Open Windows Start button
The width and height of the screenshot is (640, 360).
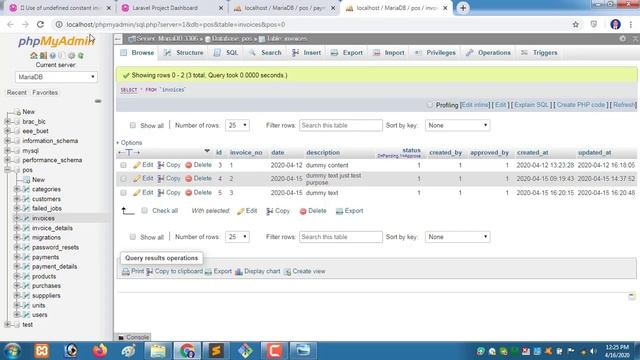[x=12, y=351]
